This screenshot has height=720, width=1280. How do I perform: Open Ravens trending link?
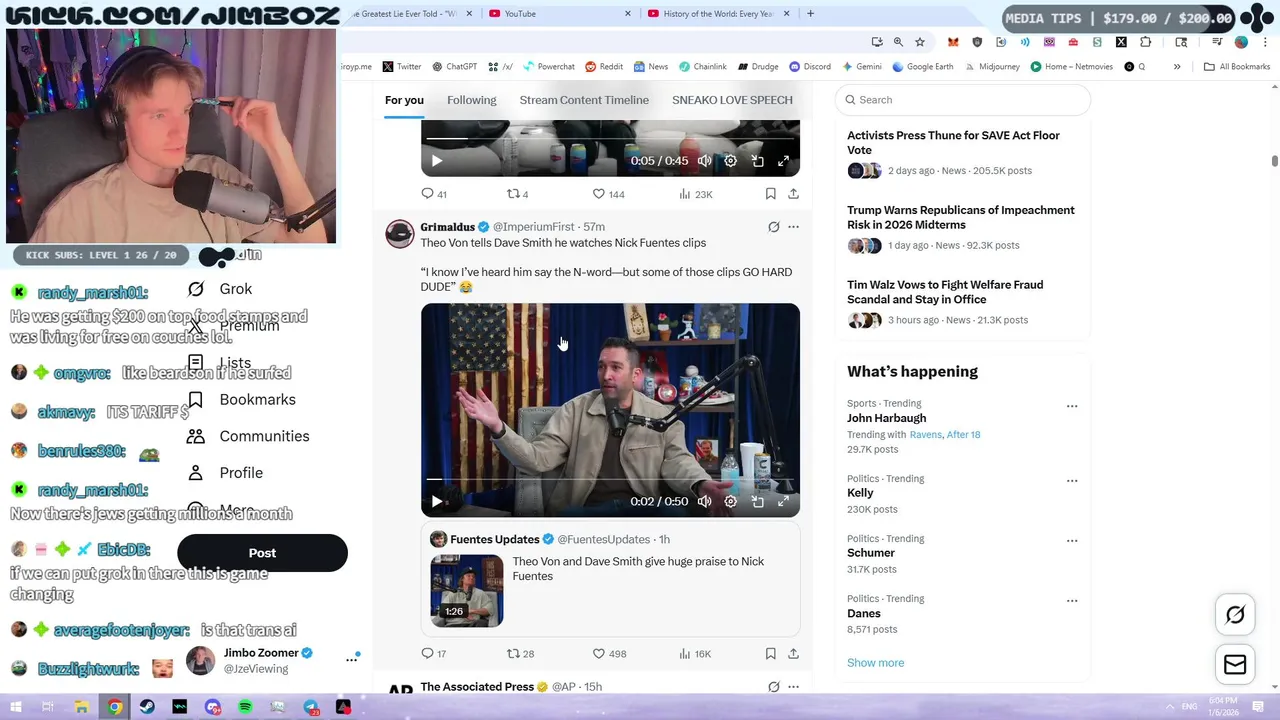(x=925, y=435)
